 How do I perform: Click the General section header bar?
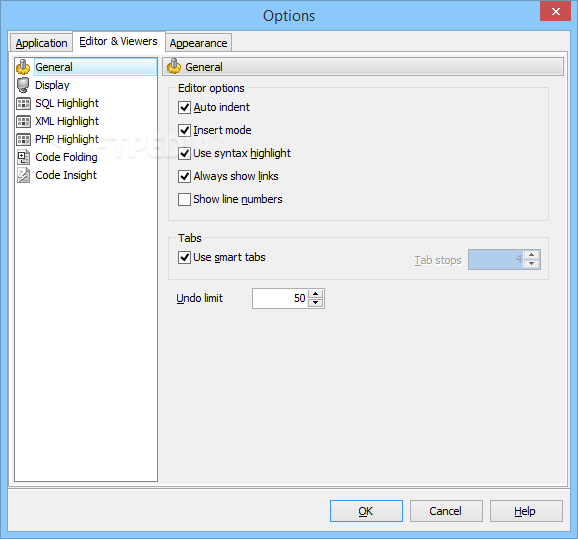[363, 67]
